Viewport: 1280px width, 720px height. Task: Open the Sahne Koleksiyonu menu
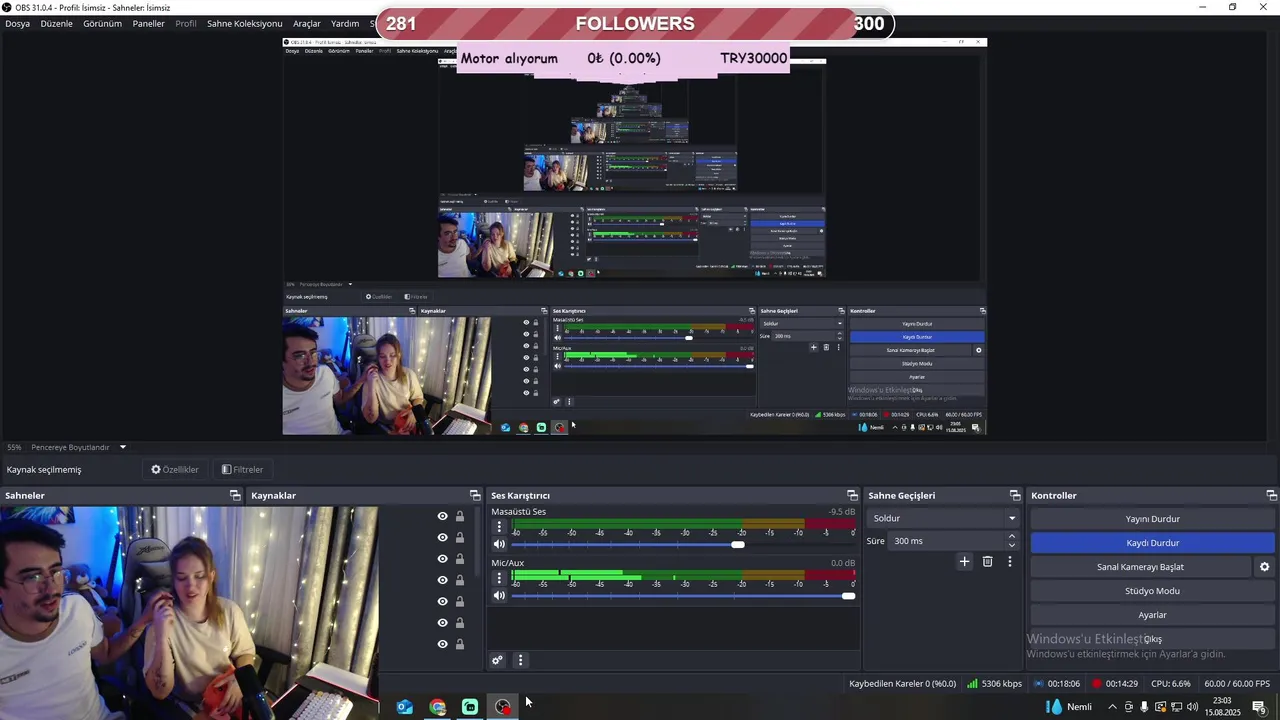(x=244, y=23)
